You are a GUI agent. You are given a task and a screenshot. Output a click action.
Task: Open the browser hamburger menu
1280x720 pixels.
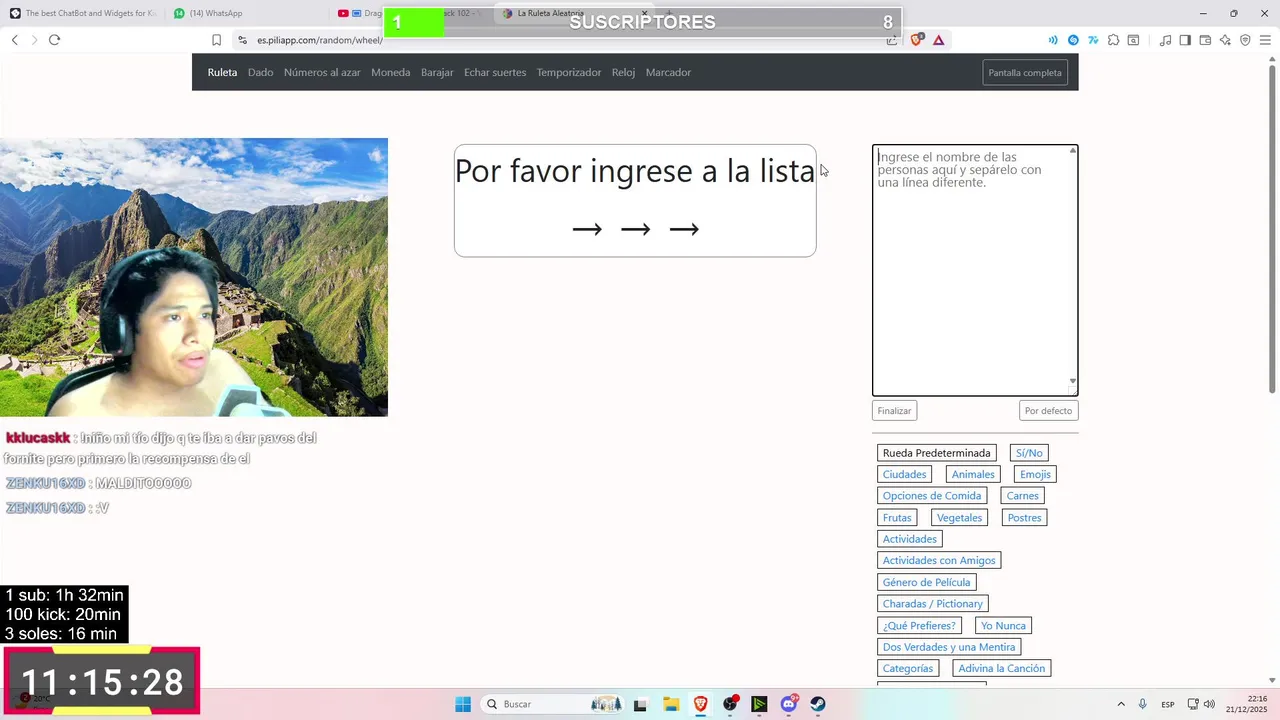pos(1265,40)
